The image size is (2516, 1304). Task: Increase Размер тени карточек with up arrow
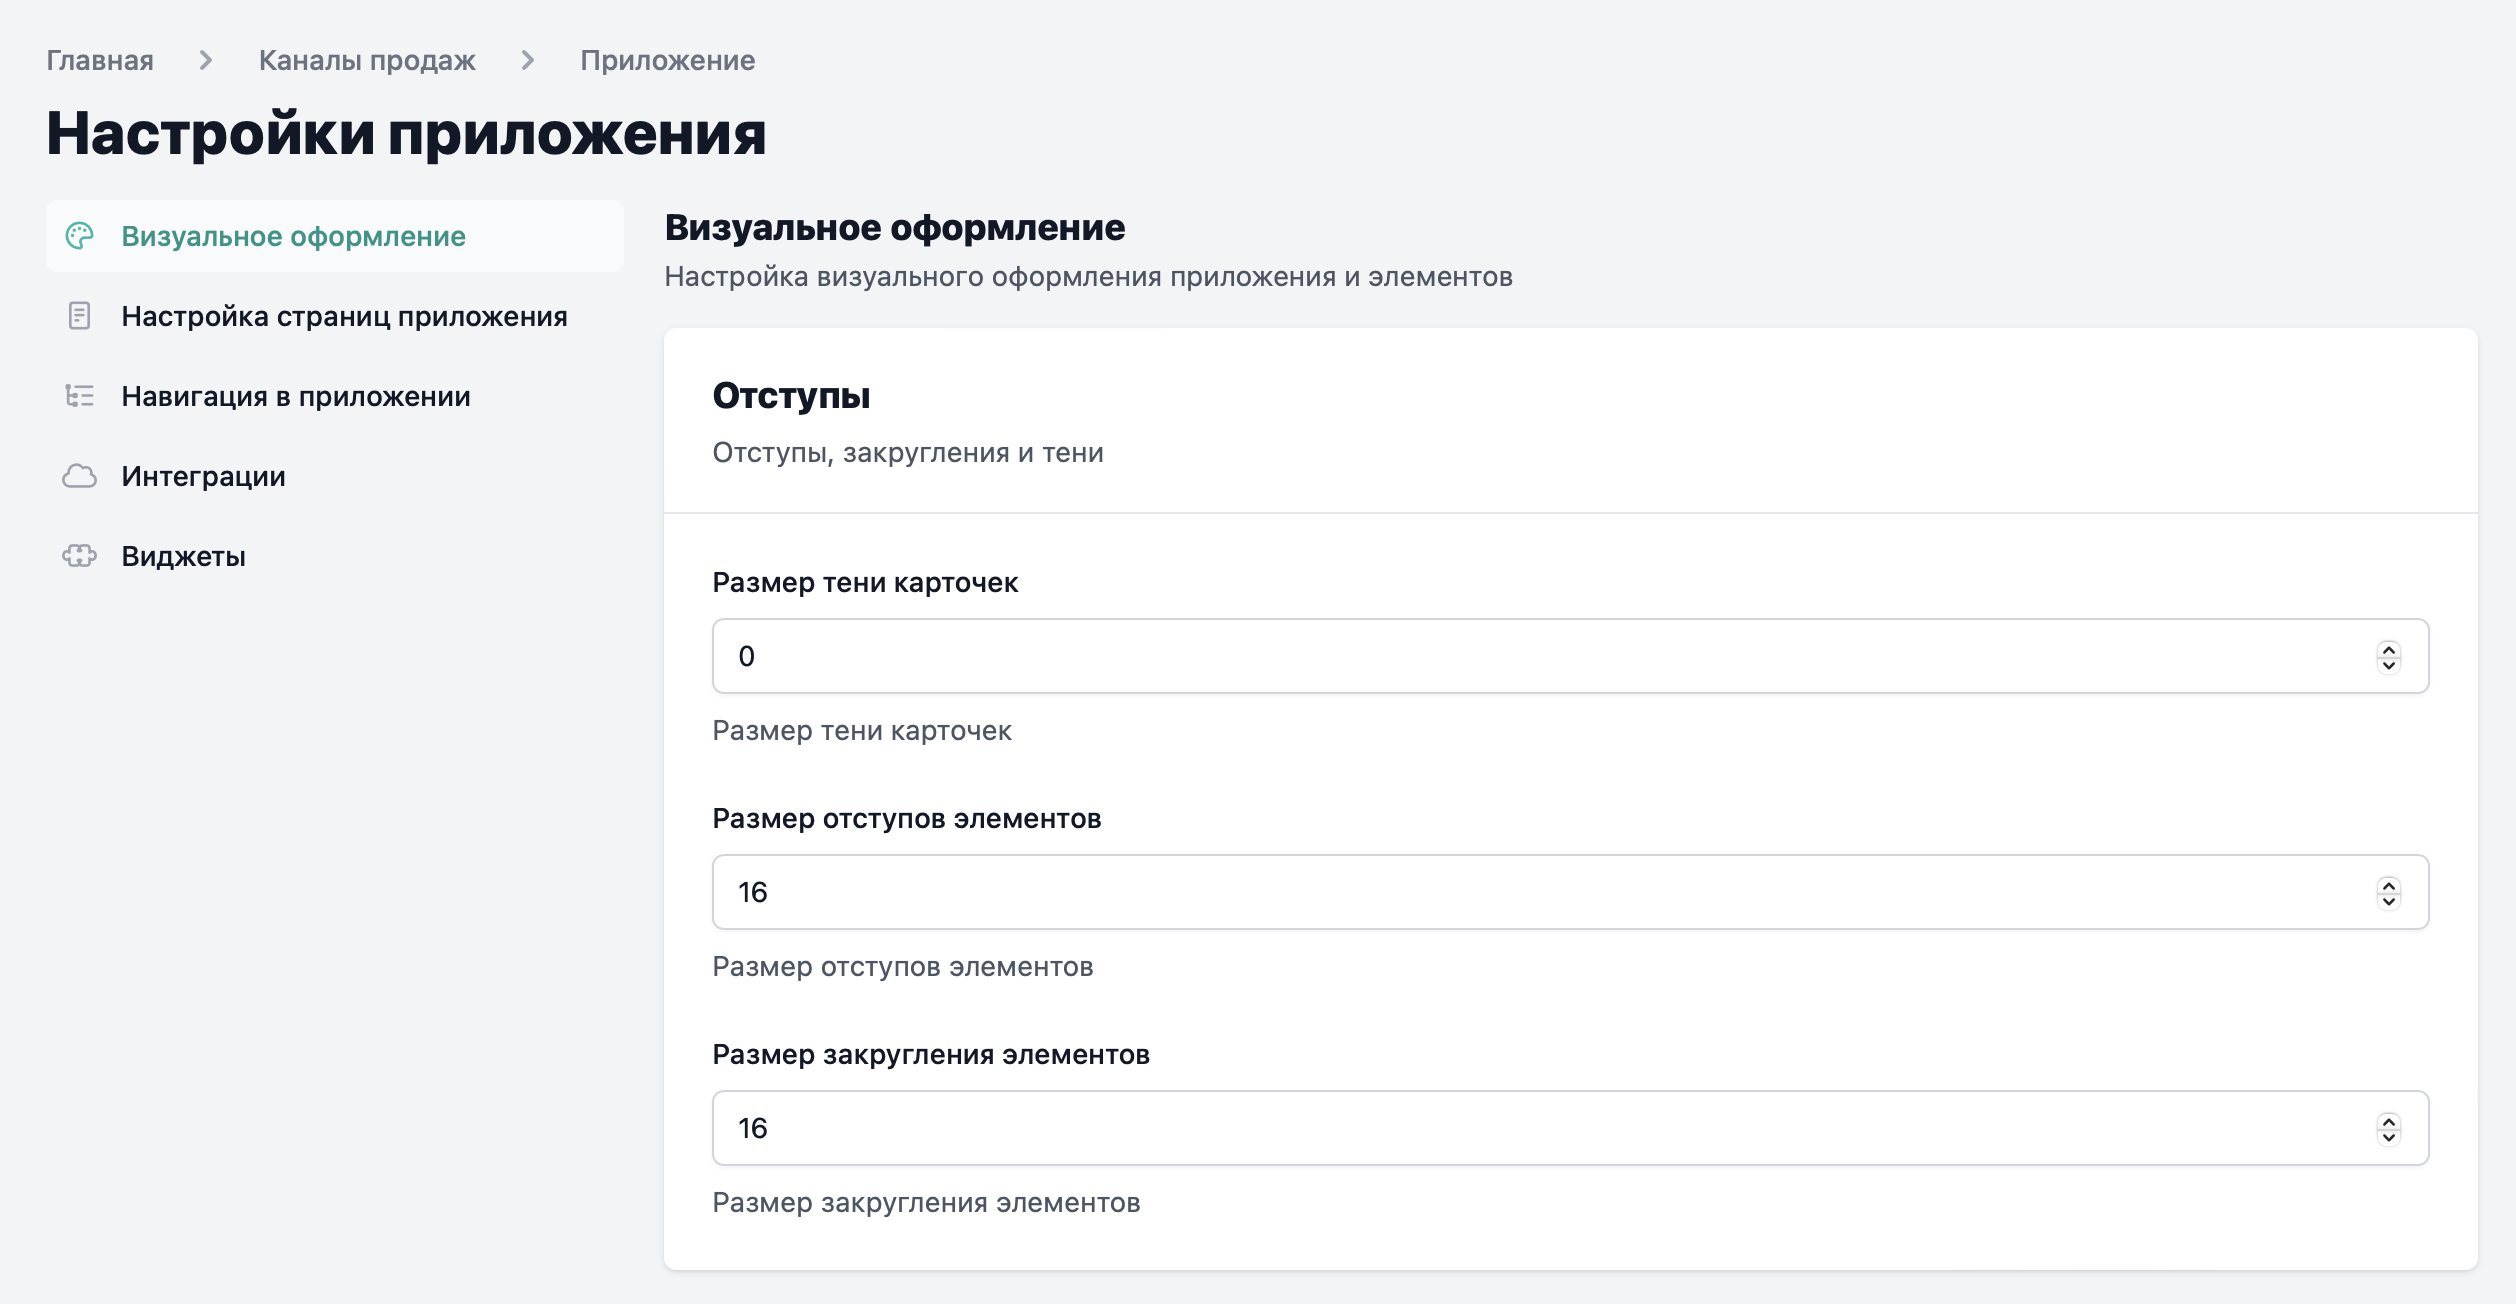[2389, 649]
